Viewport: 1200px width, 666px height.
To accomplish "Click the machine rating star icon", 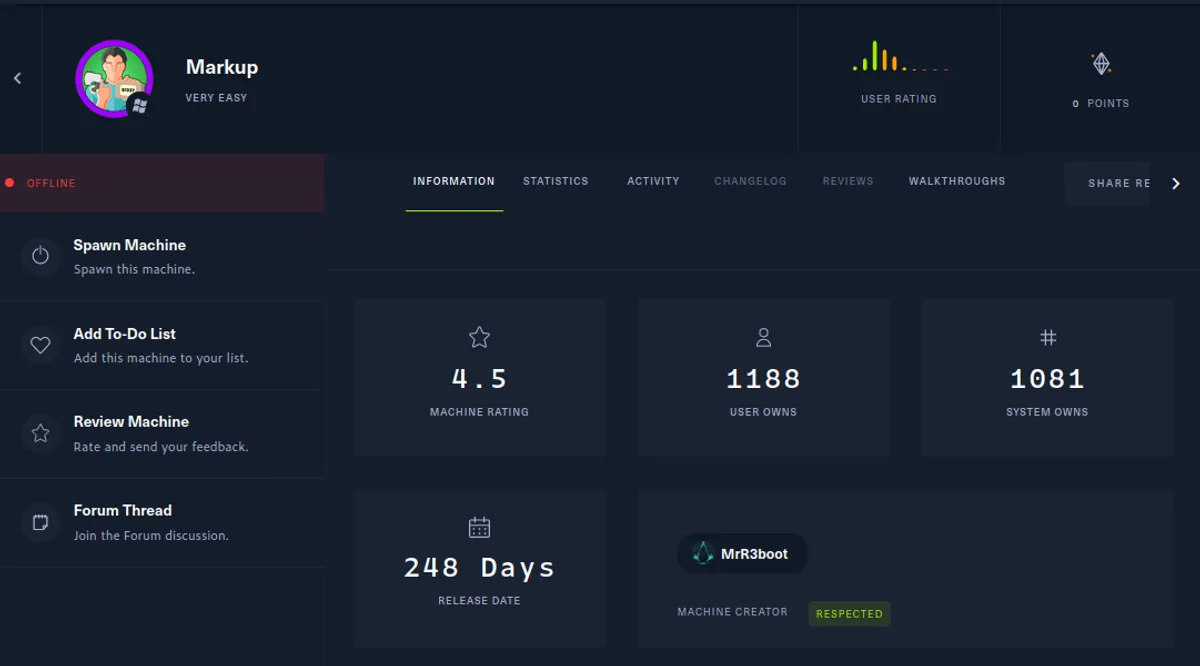I will point(479,337).
